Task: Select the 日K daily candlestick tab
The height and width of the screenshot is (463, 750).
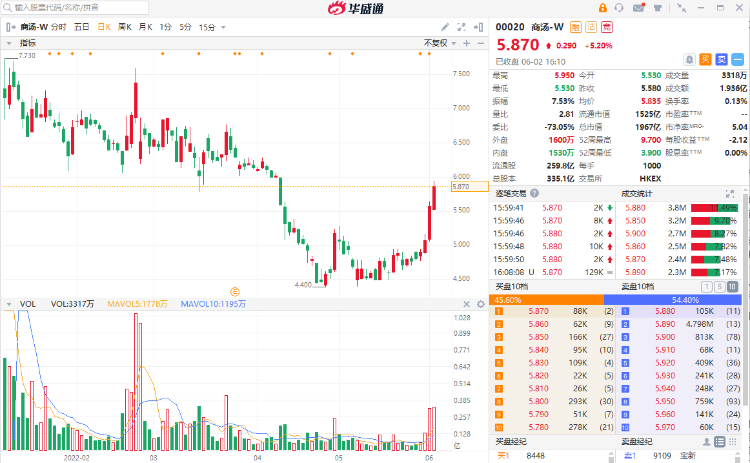Action: tap(104, 27)
